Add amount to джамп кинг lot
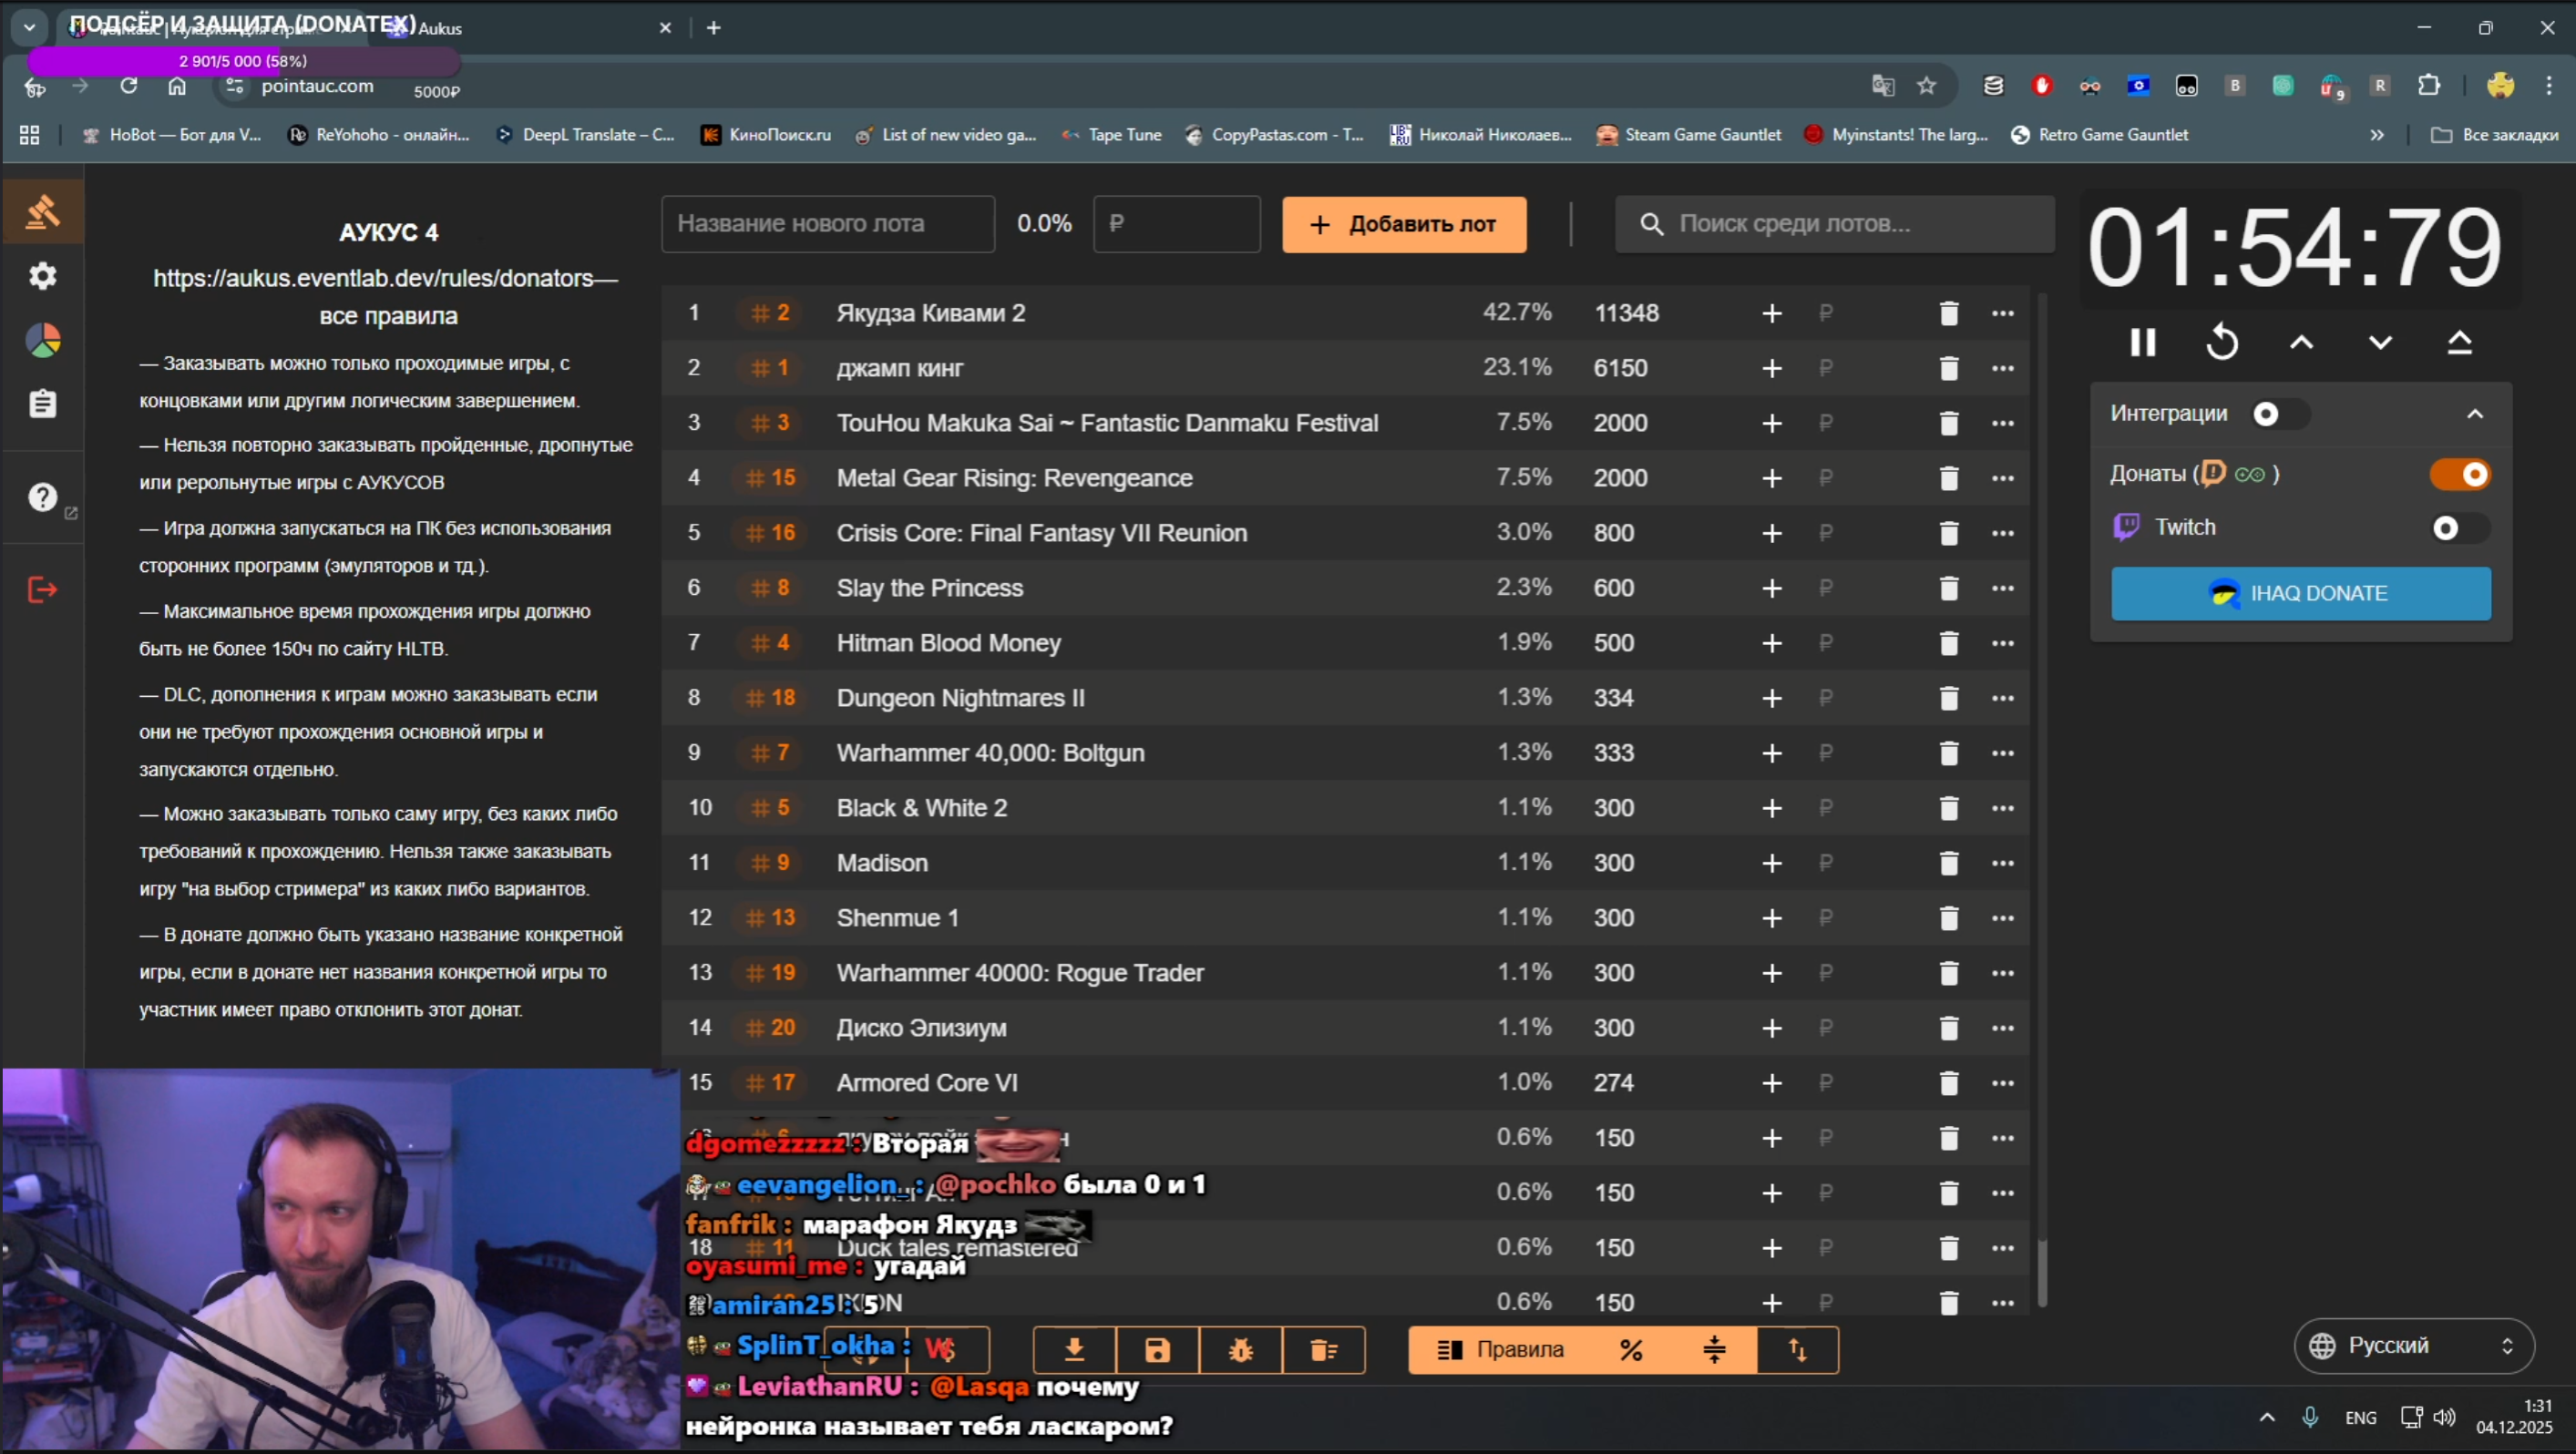 click(1771, 369)
